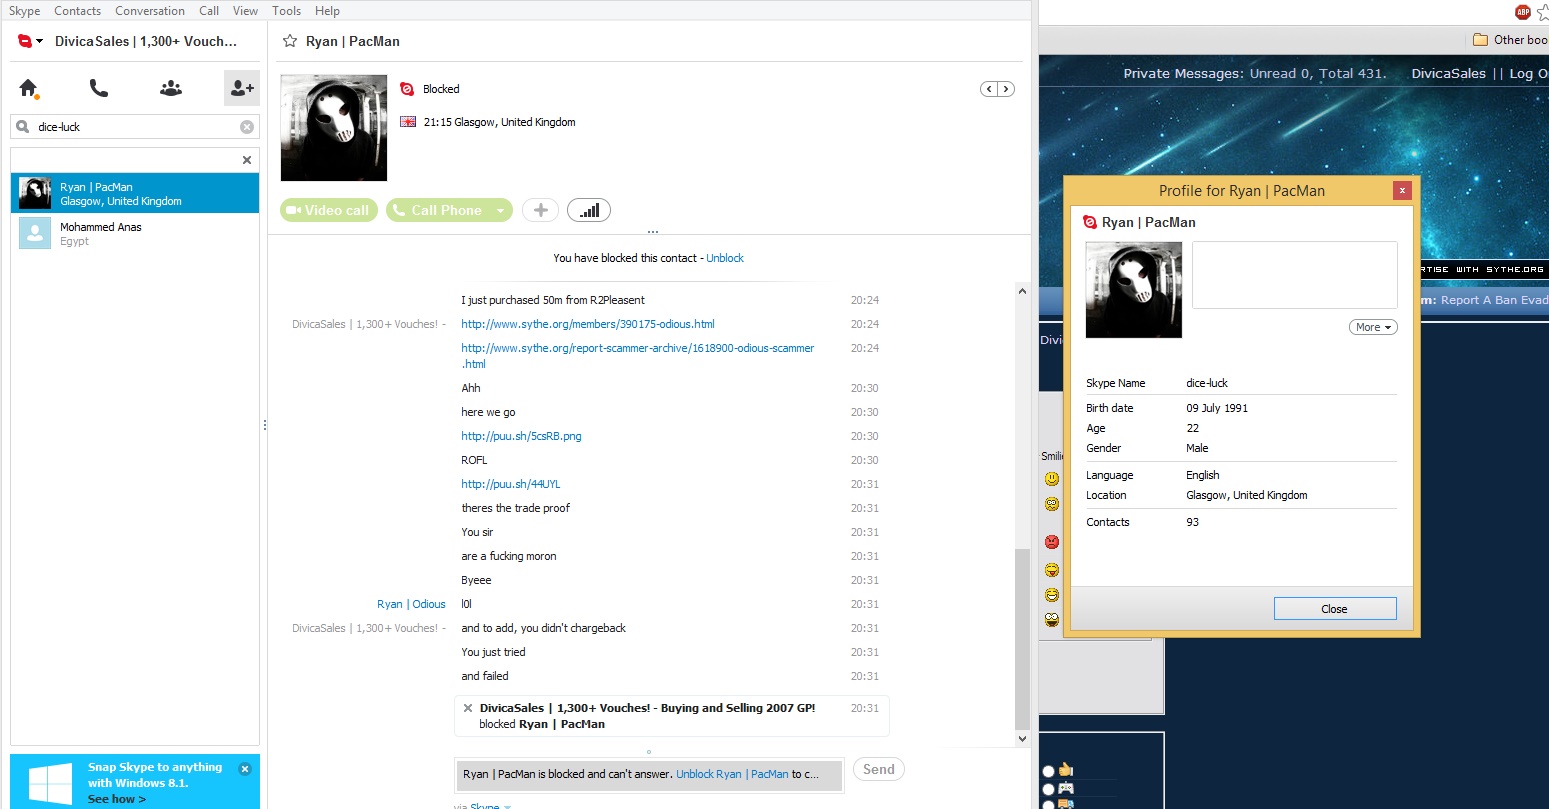Click the next arrow in header navigator
The image size is (1549, 809).
click(1006, 89)
